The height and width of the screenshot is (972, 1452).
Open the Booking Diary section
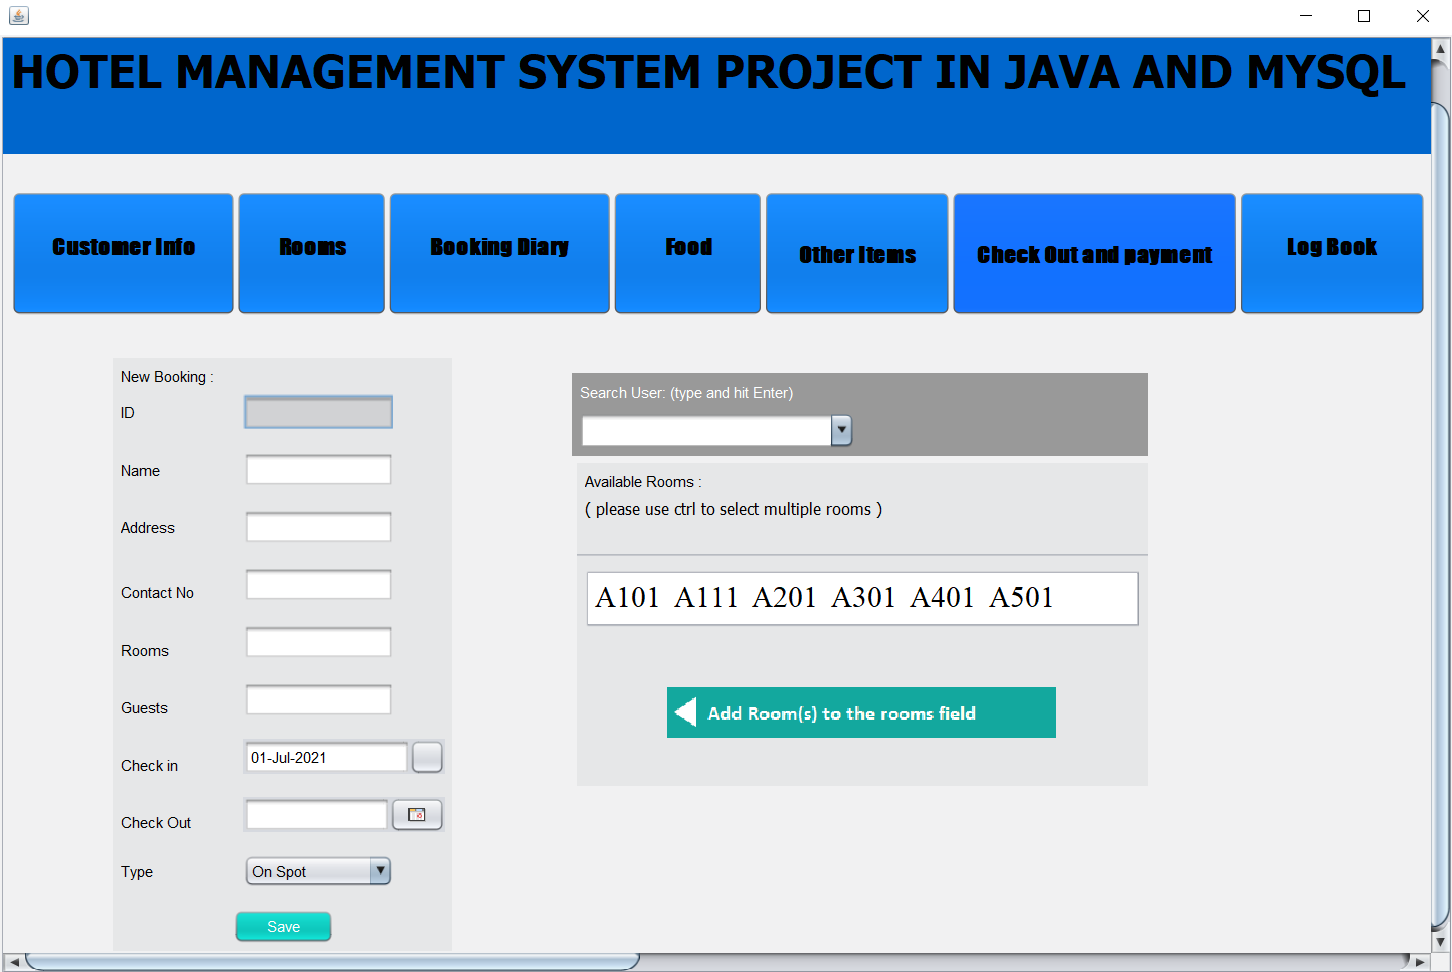[499, 252]
